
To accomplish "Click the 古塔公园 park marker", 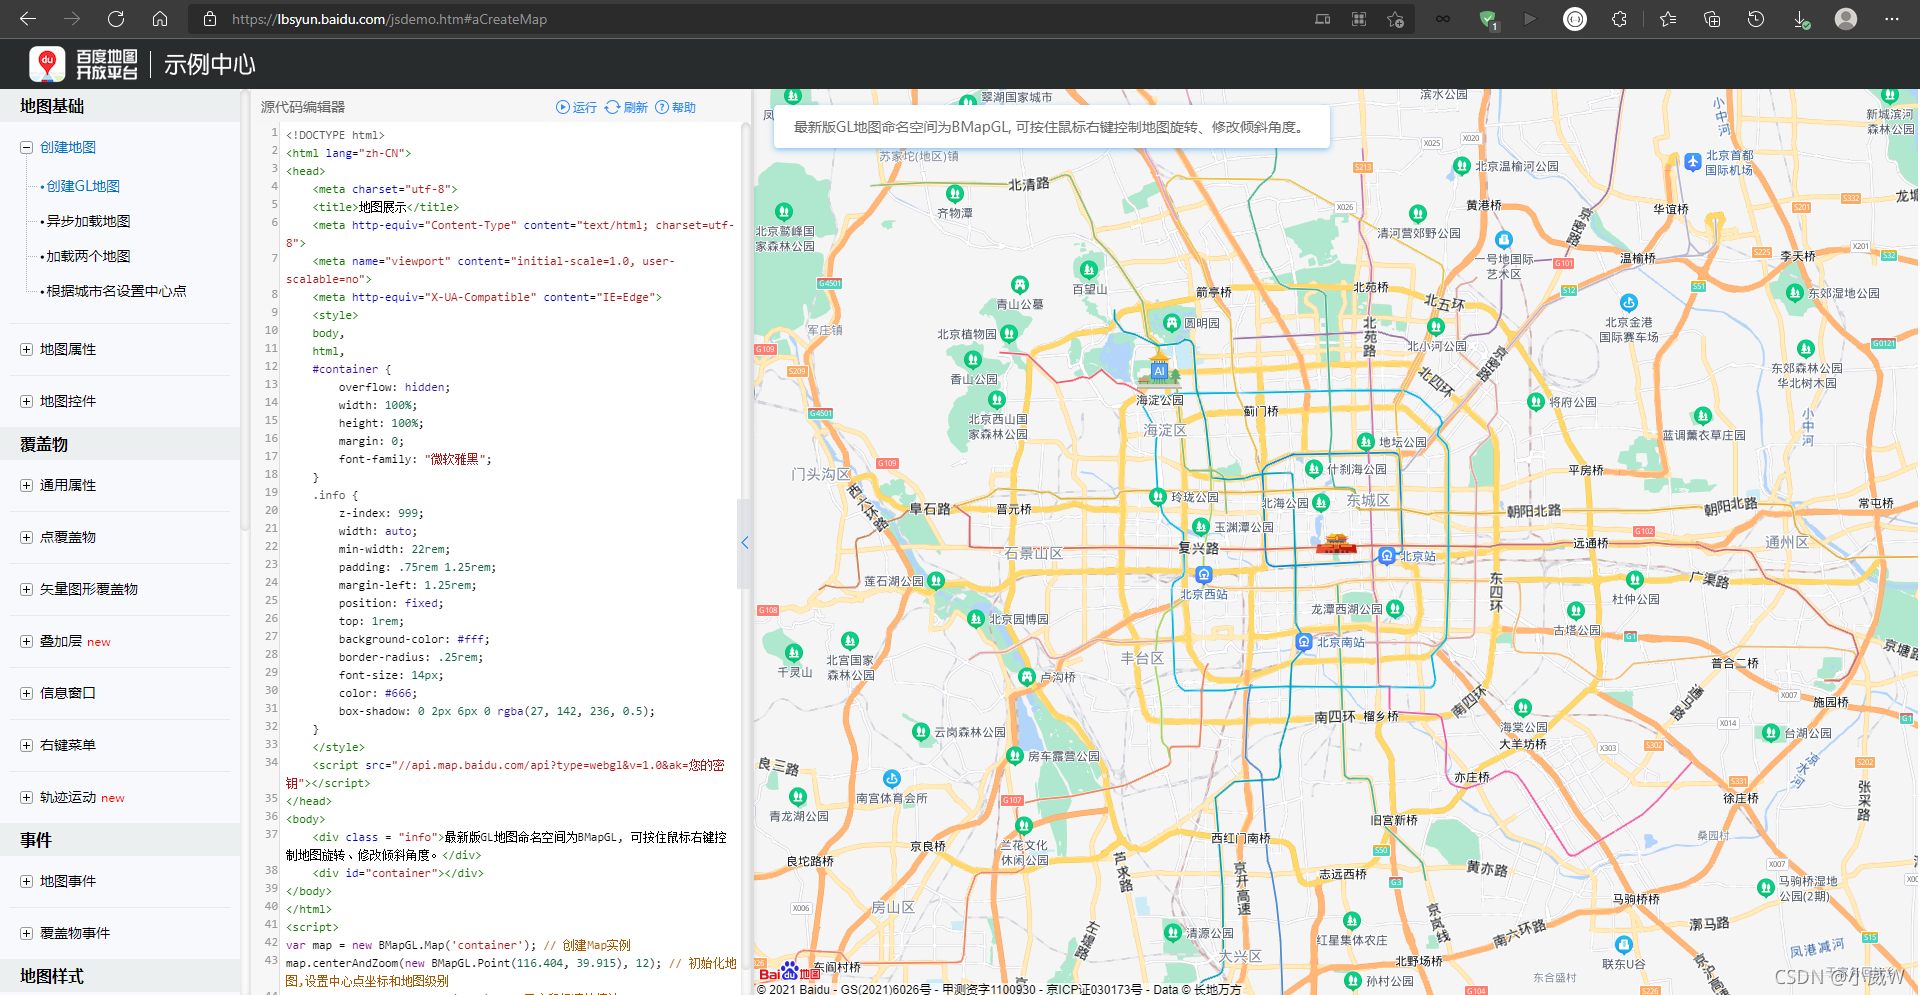I will click(x=1576, y=610).
